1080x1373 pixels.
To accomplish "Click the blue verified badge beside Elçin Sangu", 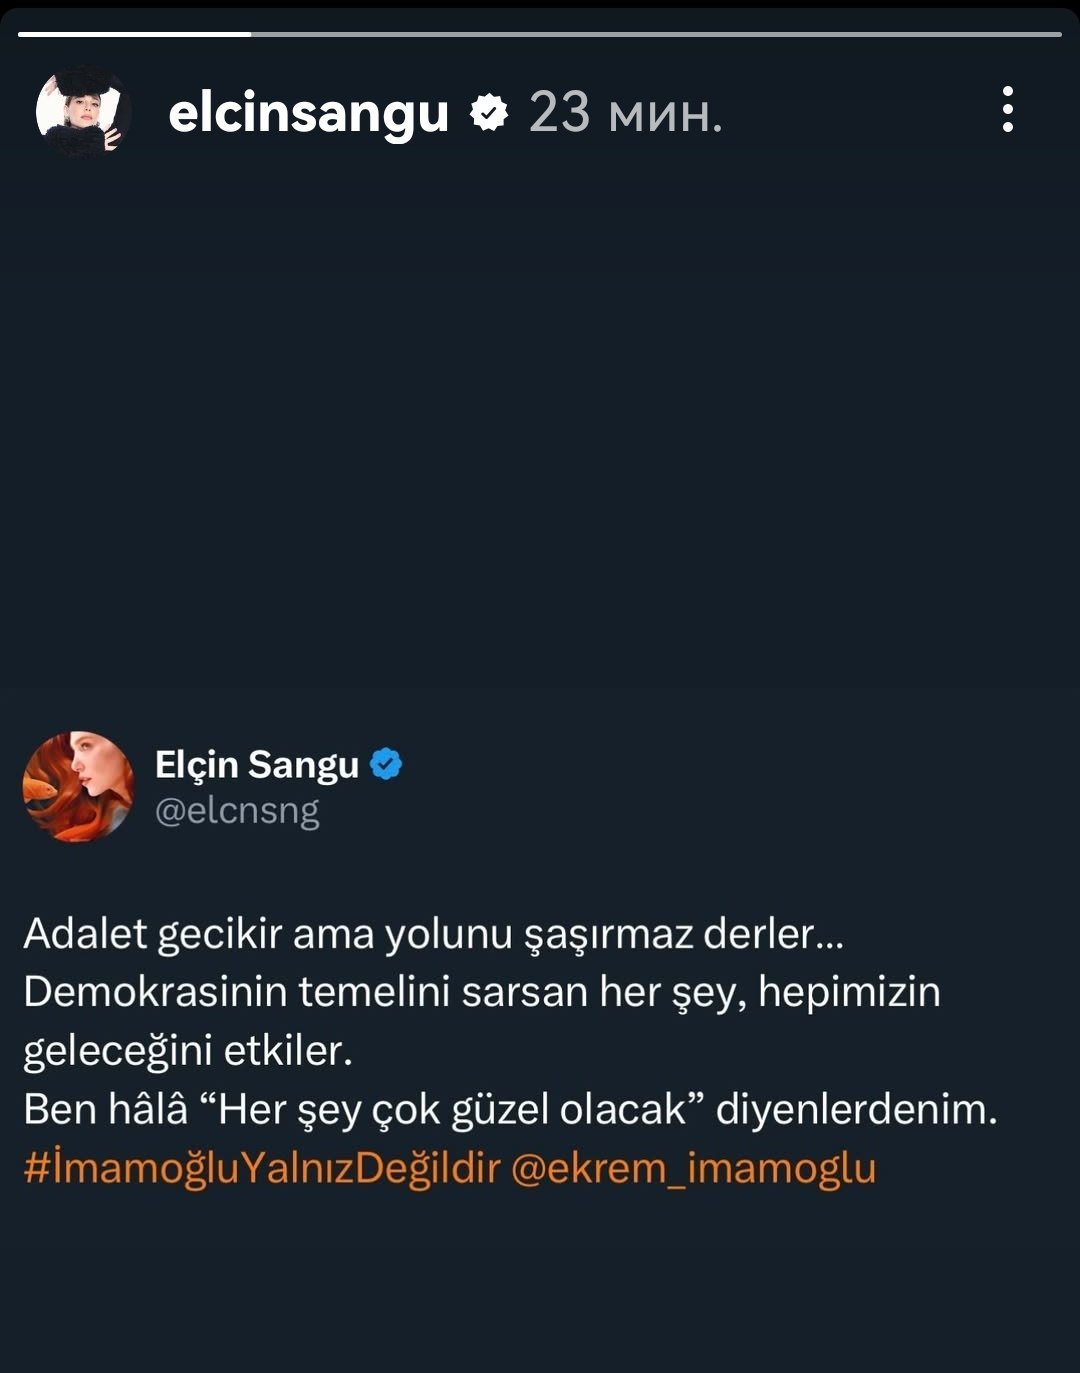I will point(386,764).
